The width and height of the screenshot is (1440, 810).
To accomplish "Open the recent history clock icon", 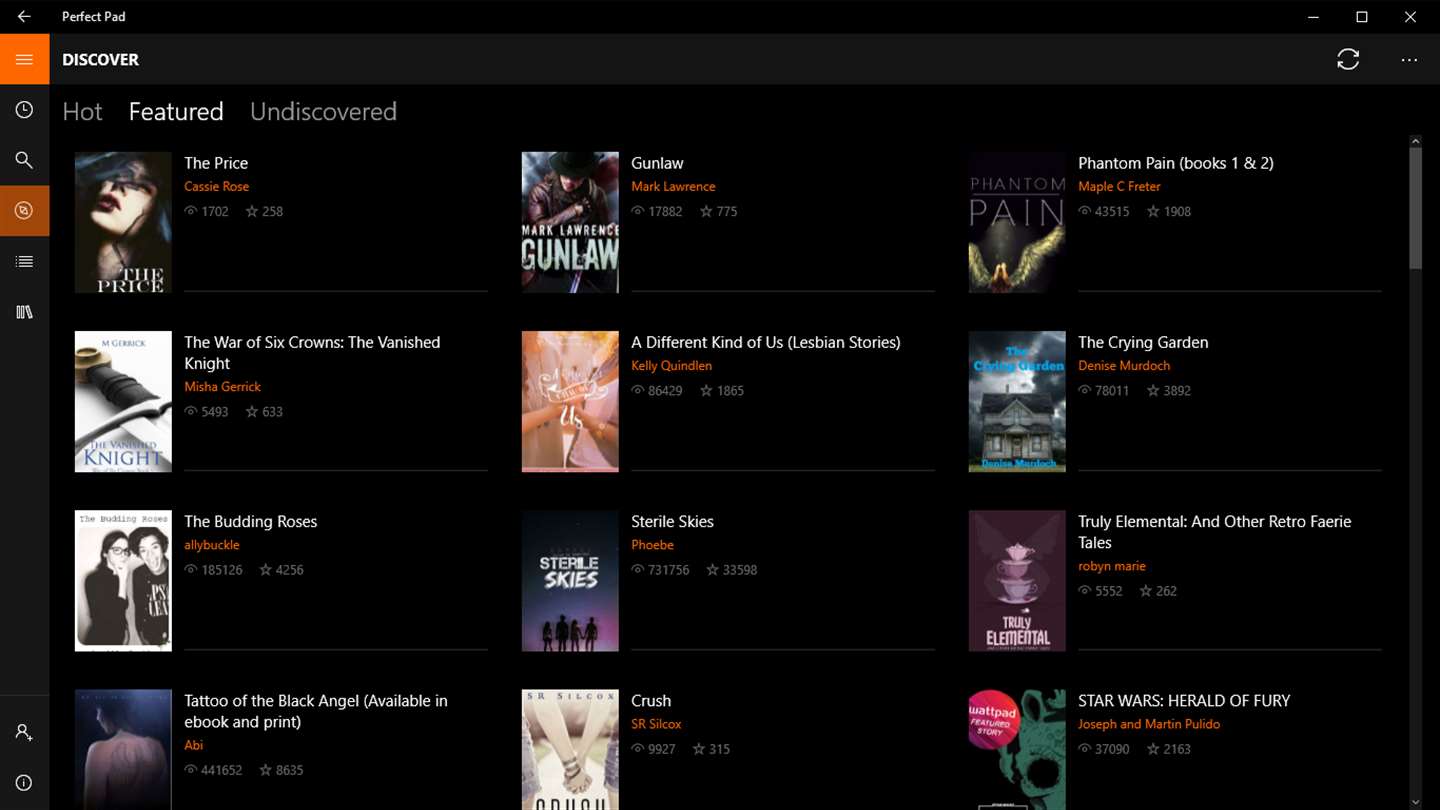I will [x=24, y=110].
